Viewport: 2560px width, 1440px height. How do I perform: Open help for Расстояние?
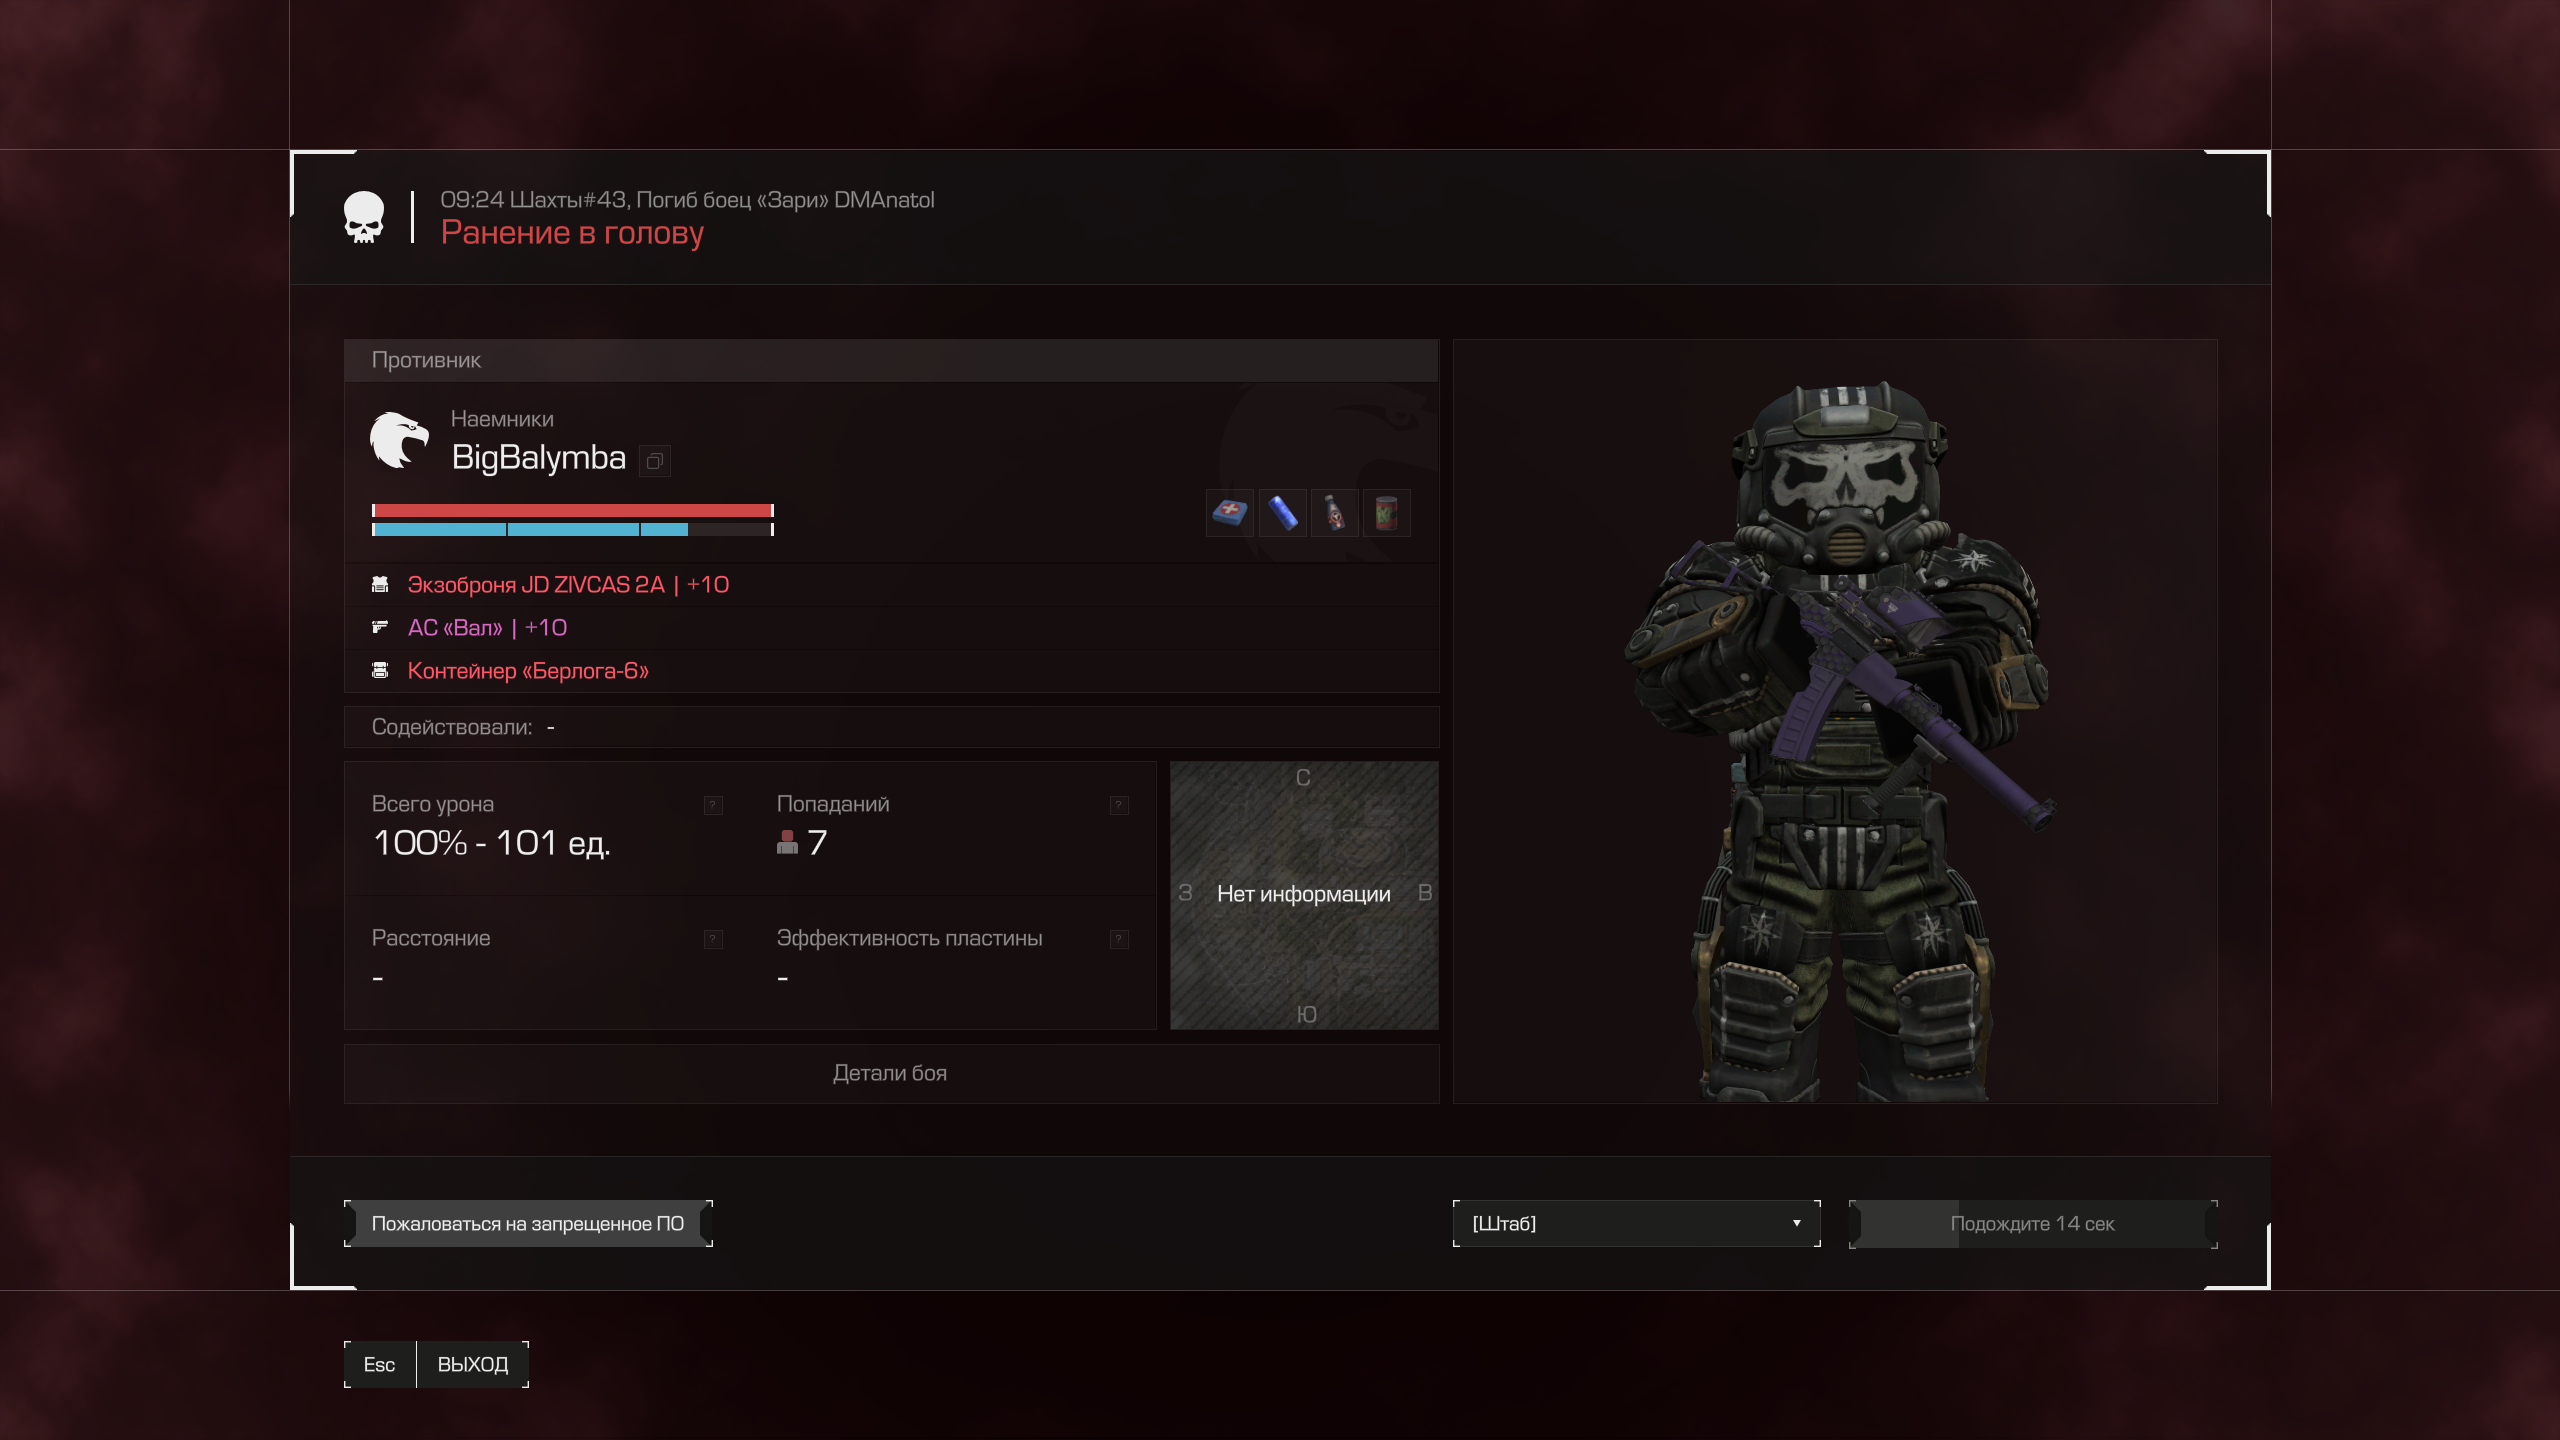click(713, 939)
